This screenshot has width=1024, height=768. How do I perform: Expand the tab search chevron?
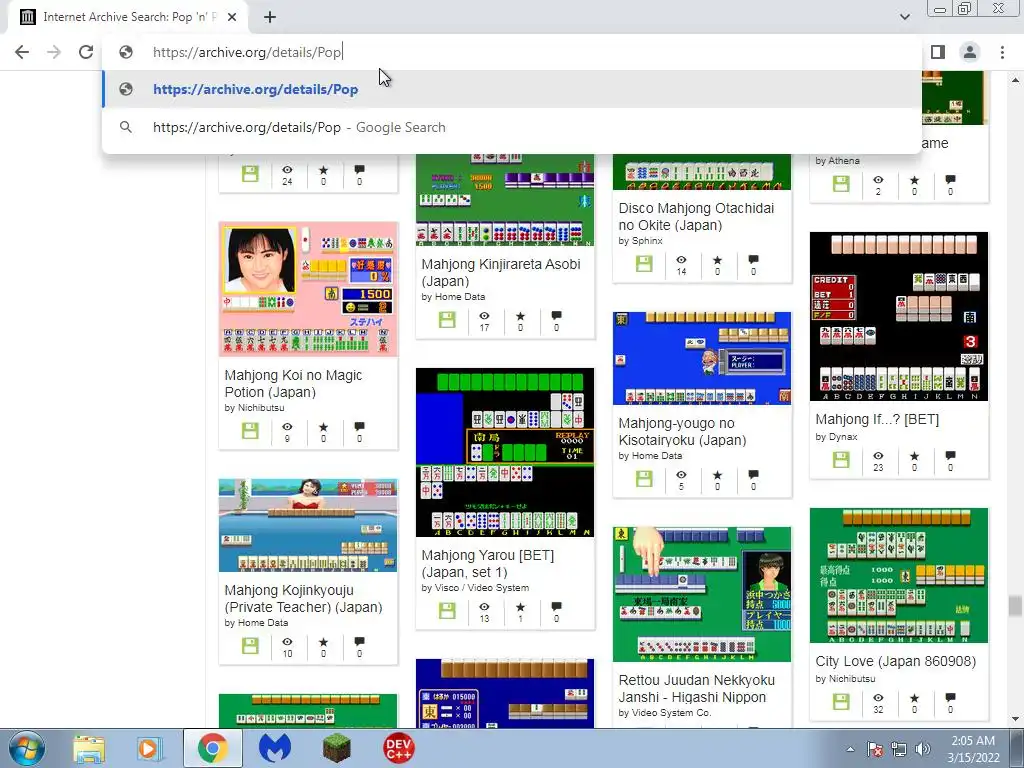pos(904,17)
